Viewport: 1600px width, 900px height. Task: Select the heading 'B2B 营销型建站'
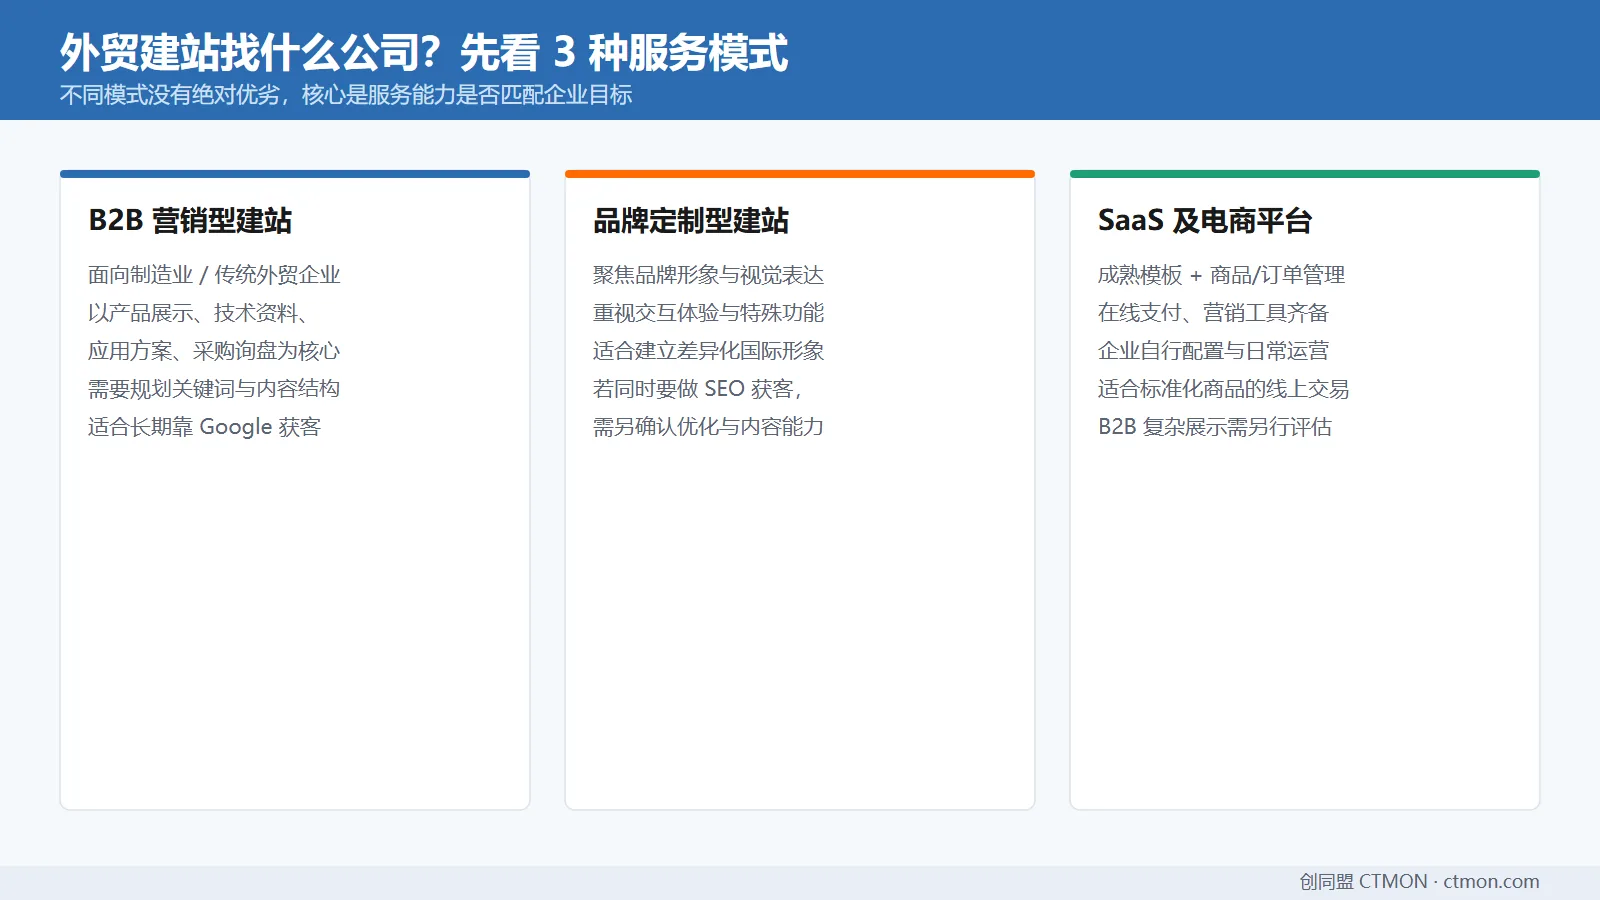pos(190,220)
